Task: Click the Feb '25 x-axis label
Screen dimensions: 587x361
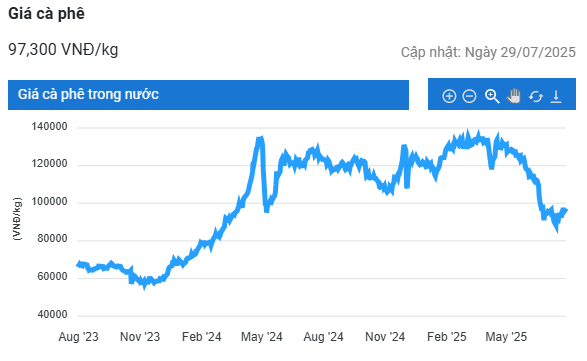Action: coord(447,337)
